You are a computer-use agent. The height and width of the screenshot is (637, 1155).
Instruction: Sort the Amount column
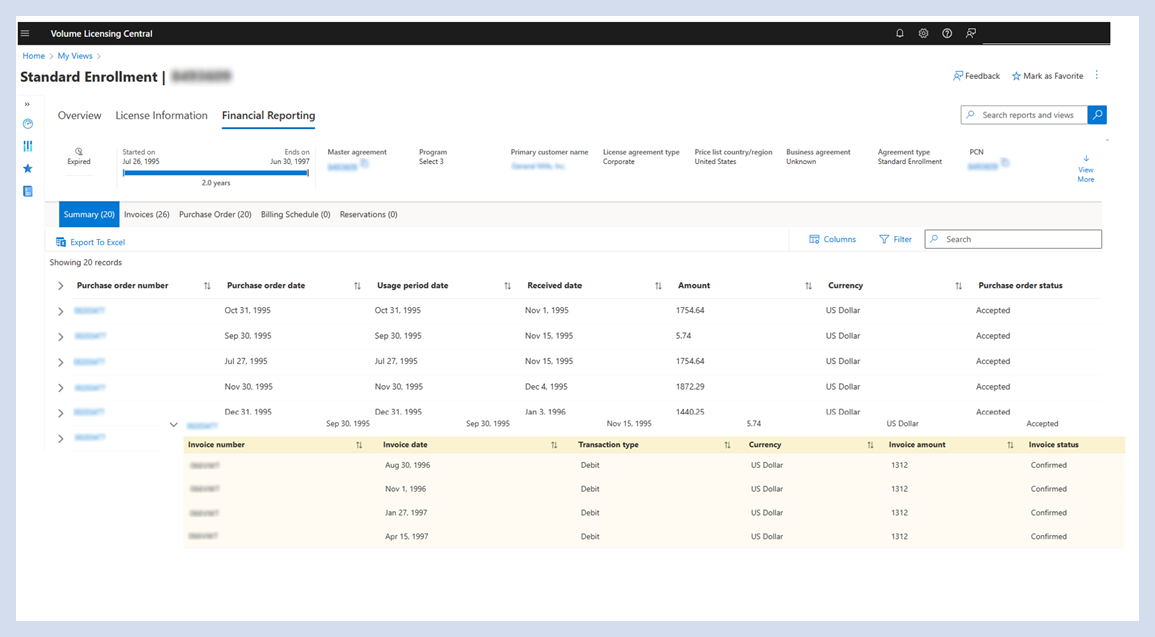click(808, 286)
